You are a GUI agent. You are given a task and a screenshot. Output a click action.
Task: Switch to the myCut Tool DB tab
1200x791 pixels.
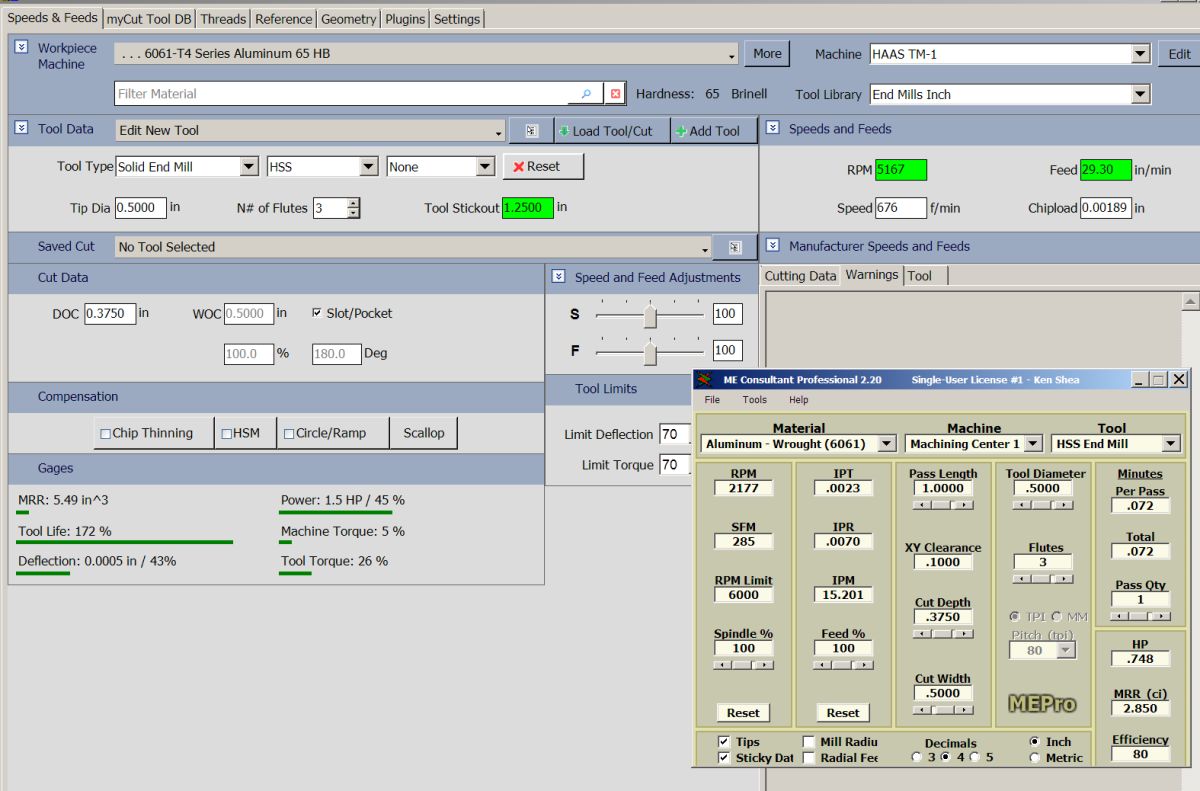[150, 19]
